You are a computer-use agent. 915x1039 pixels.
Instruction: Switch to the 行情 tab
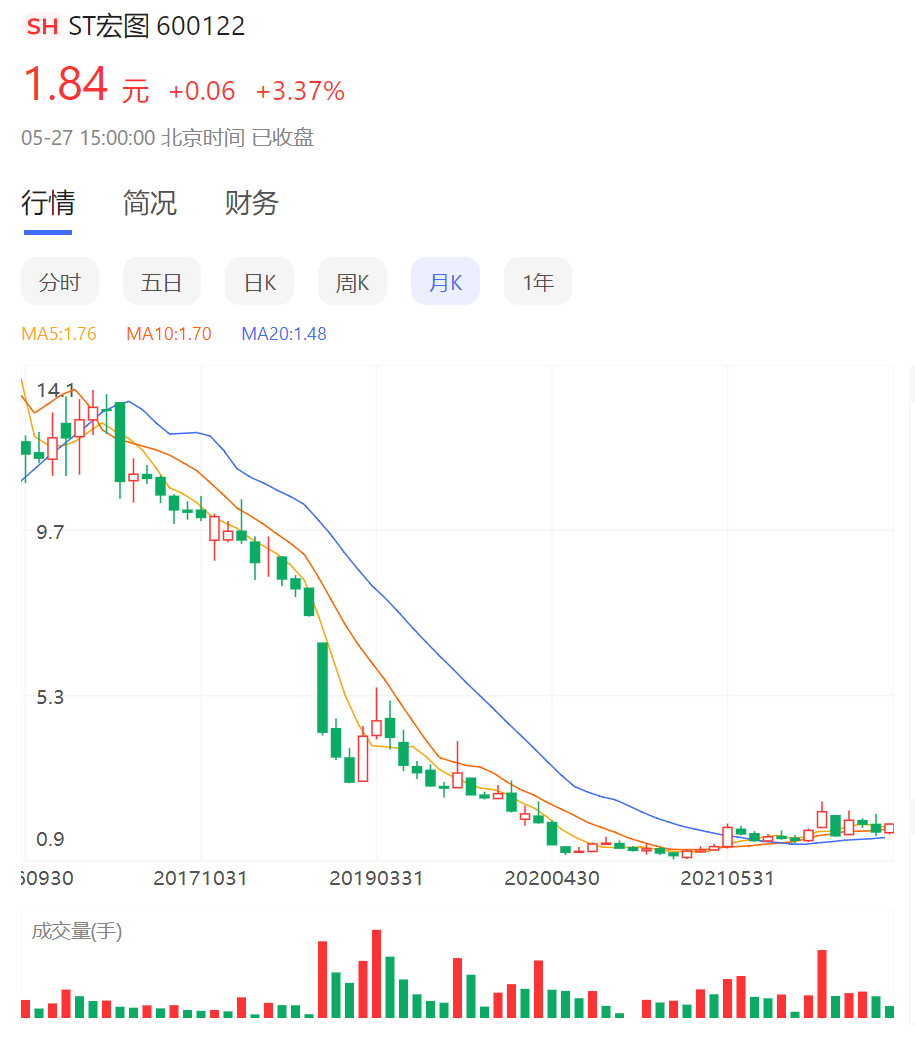tap(48, 203)
